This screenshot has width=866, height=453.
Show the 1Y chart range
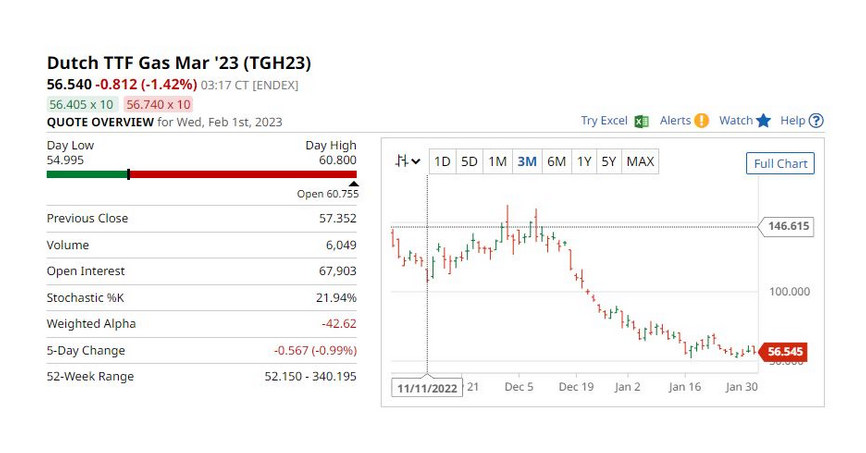click(x=584, y=161)
